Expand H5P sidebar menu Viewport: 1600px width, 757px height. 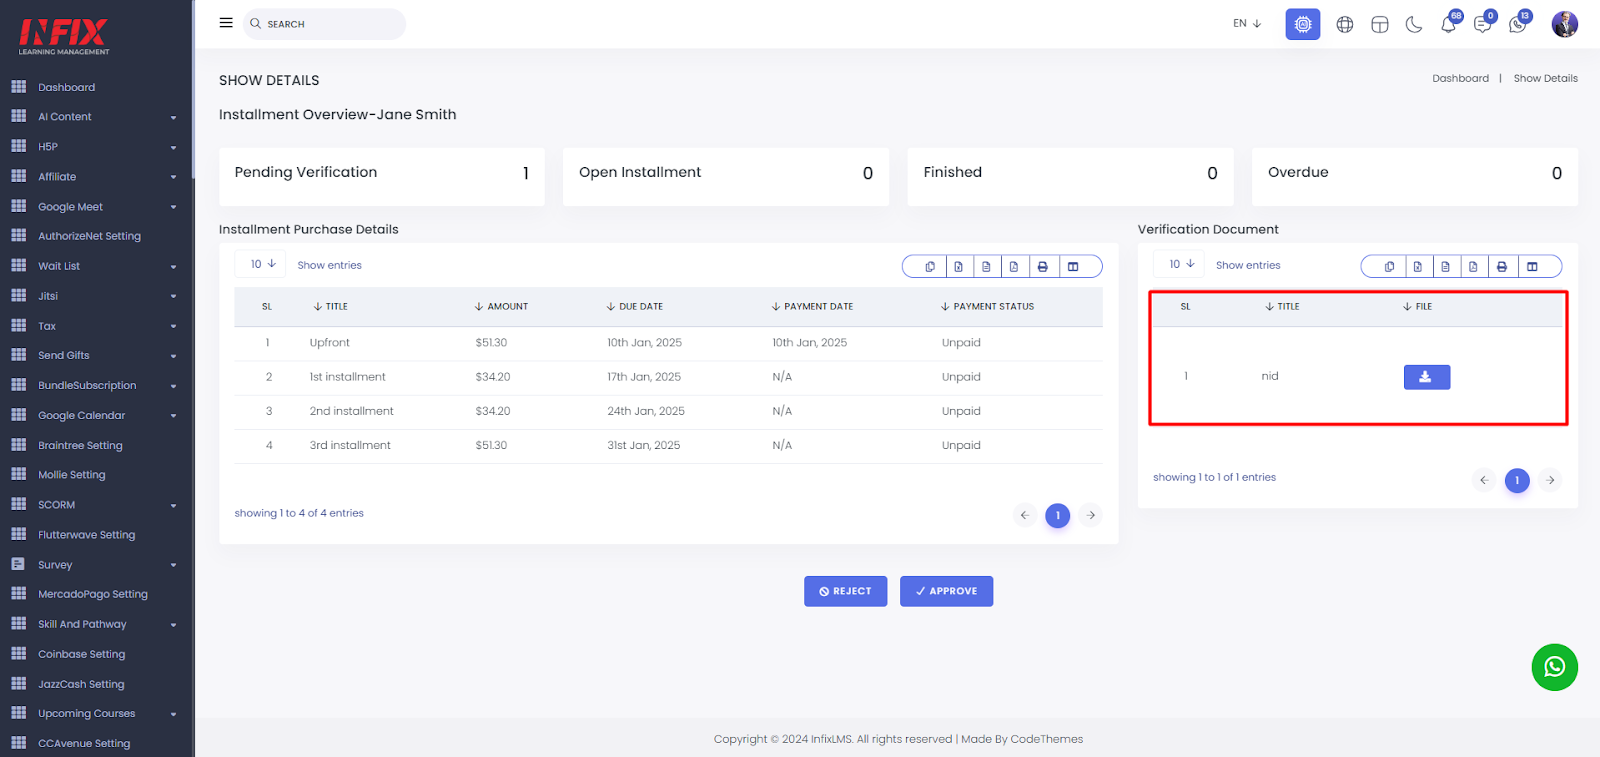click(96, 147)
